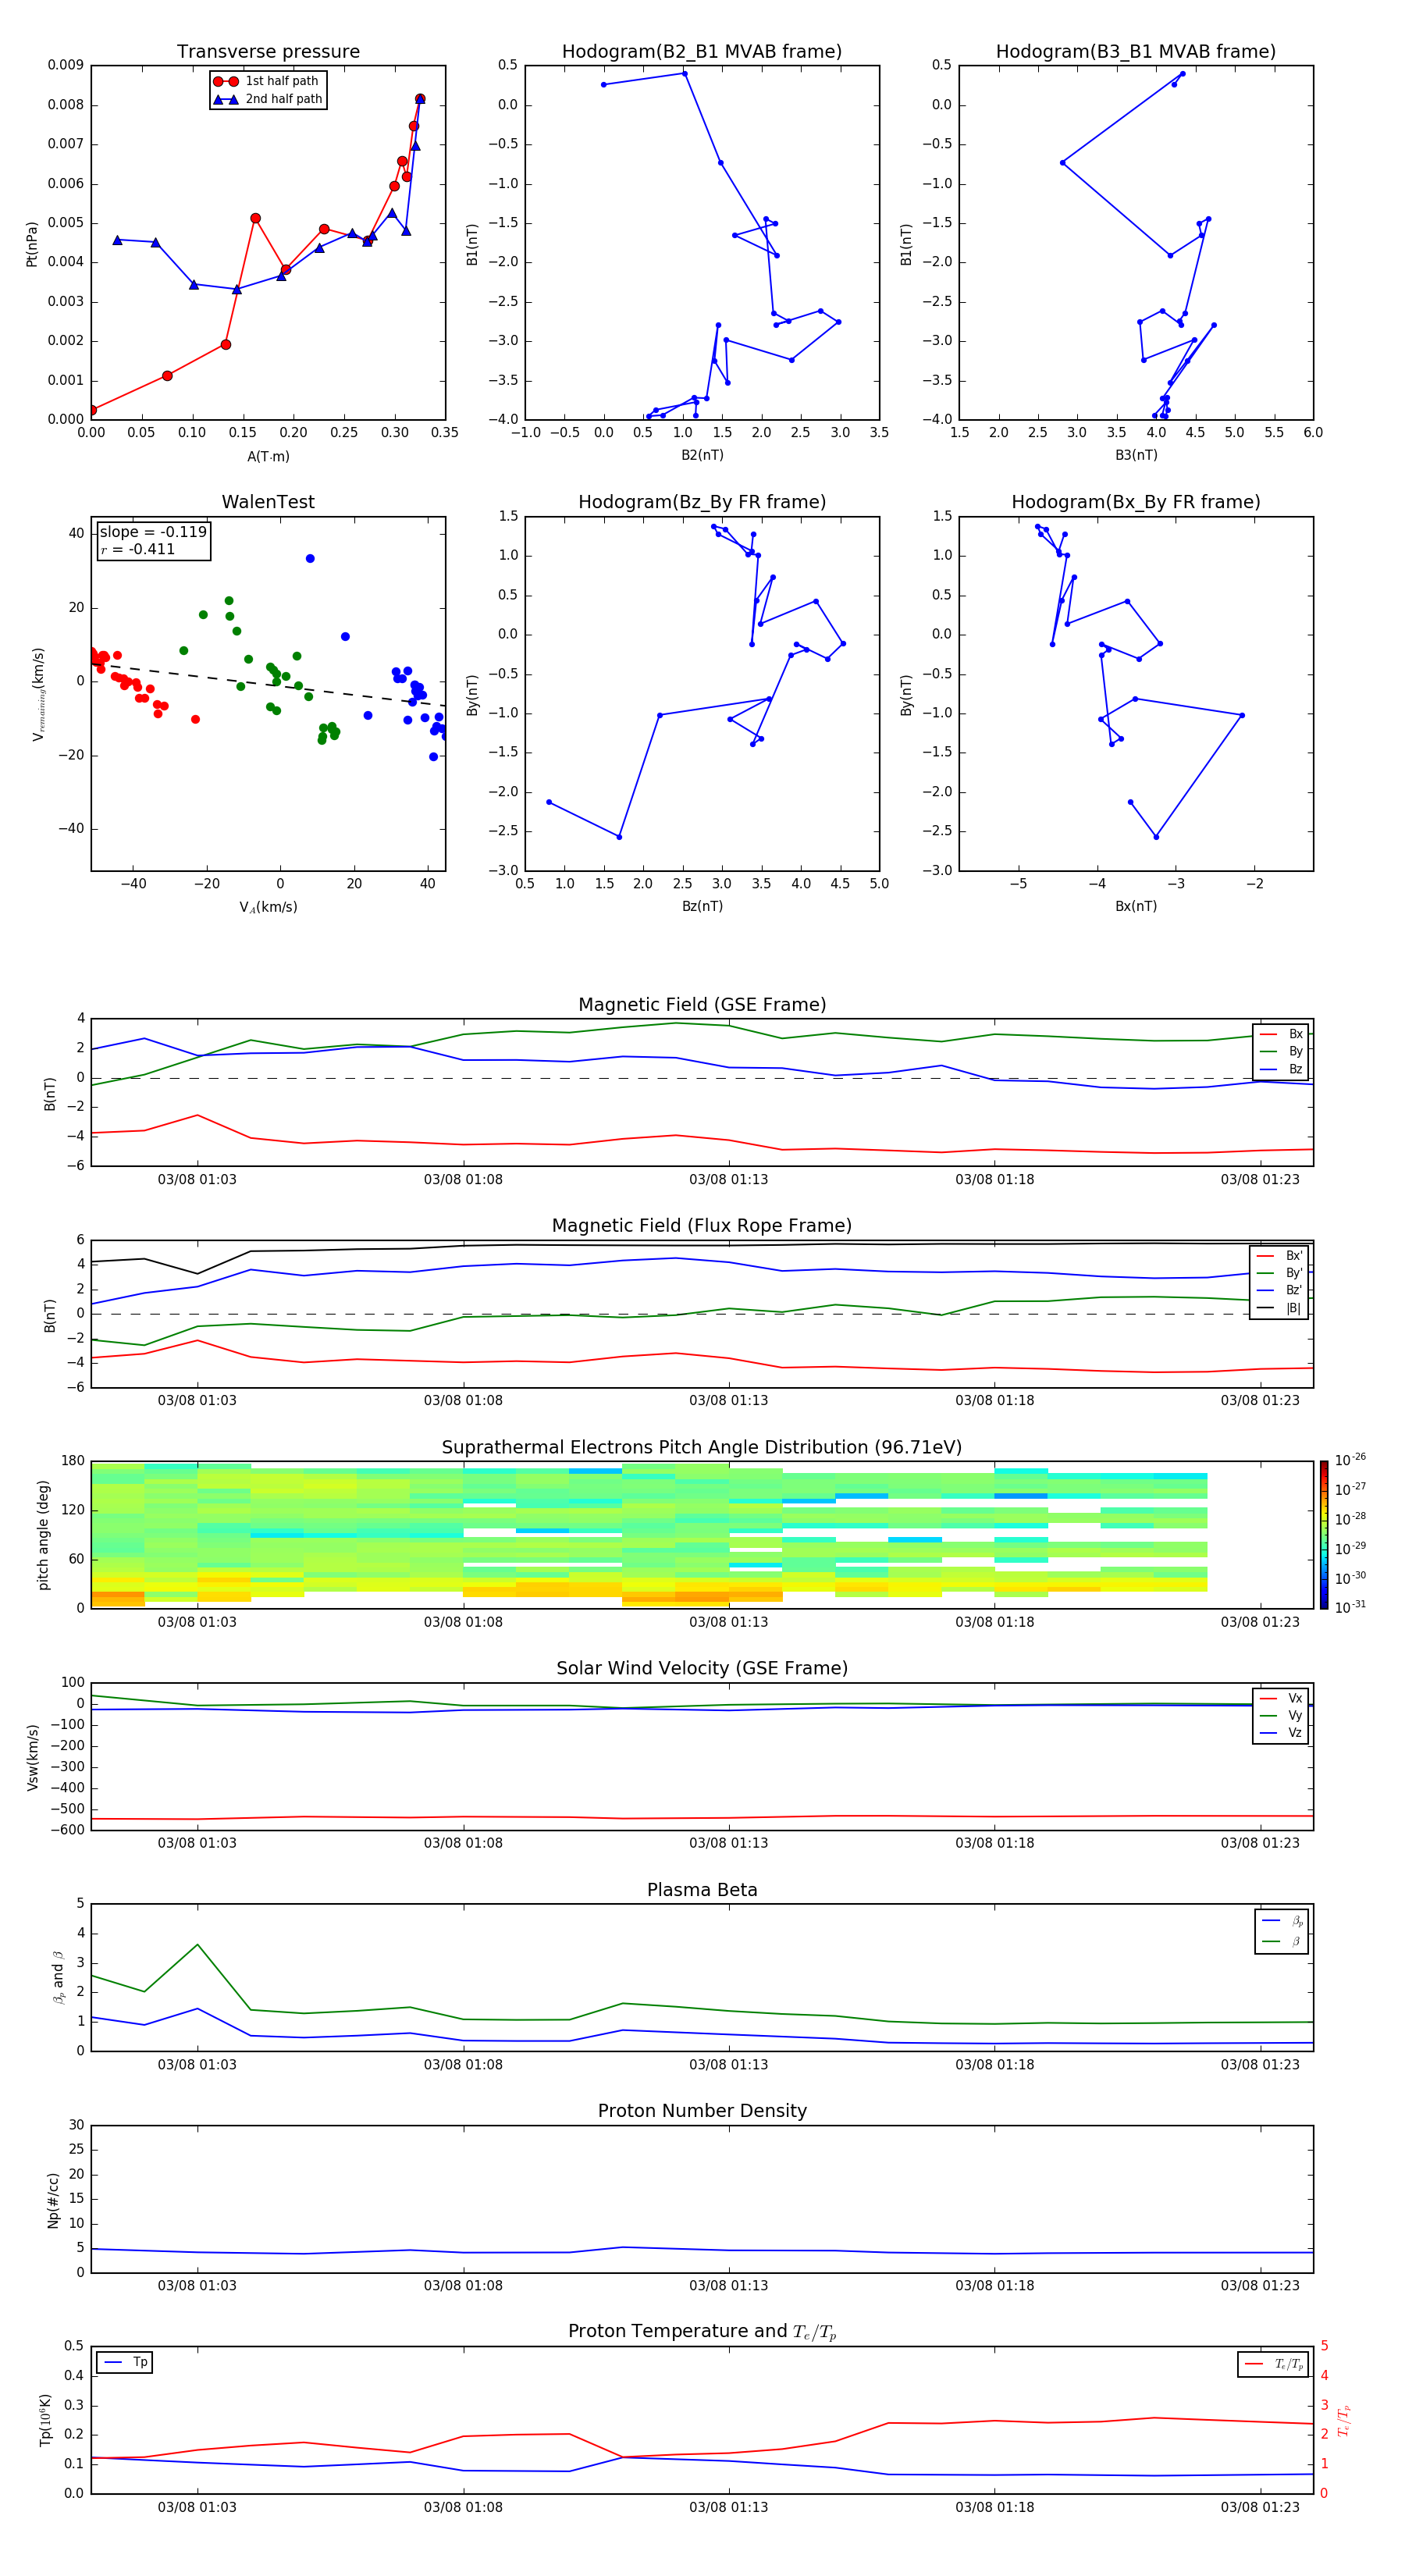This screenshot has width=1405, height=2576.
Task: Click the 'Hodogram(B2_B1 MVAB frame)' title
Action: (x=702, y=52)
